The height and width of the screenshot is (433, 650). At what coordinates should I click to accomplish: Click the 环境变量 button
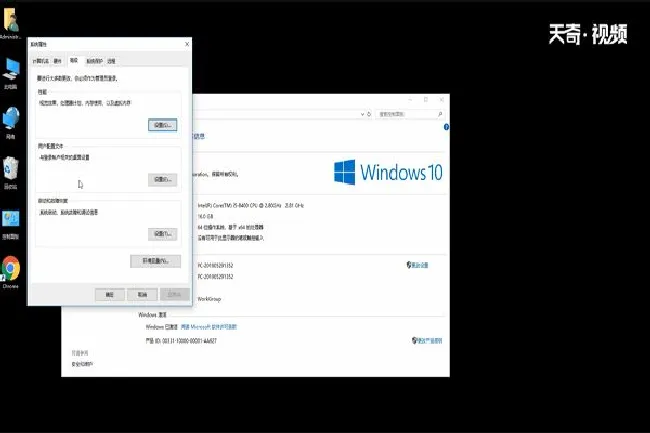(155, 261)
